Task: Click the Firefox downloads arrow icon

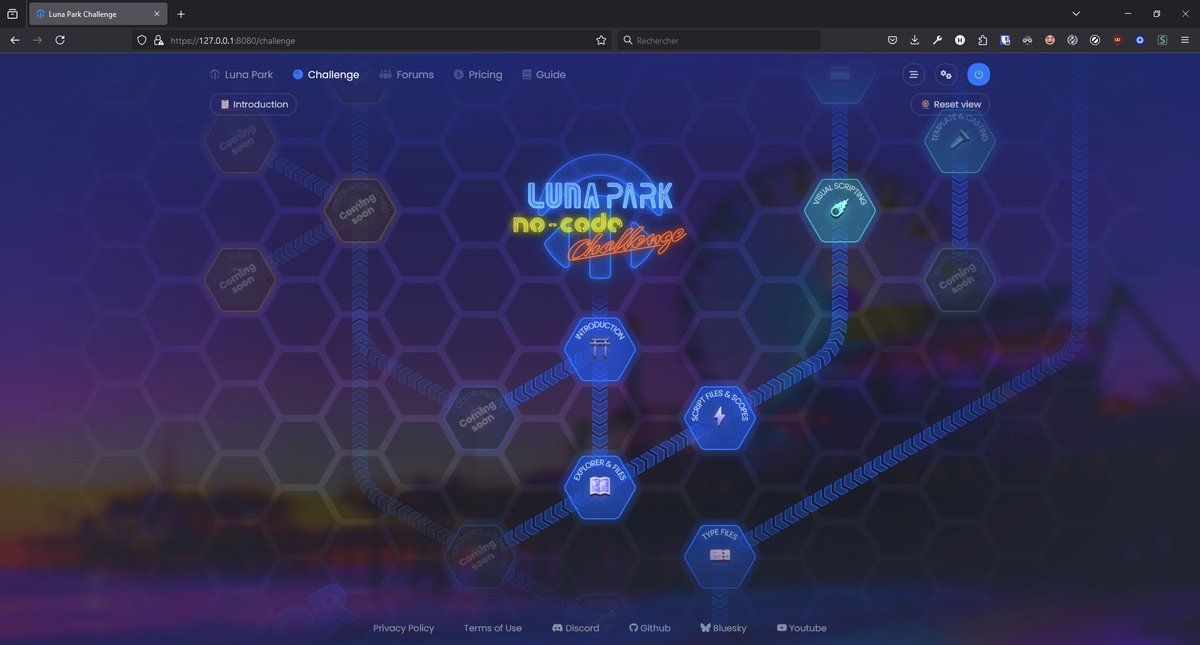Action: click(915, 40)
